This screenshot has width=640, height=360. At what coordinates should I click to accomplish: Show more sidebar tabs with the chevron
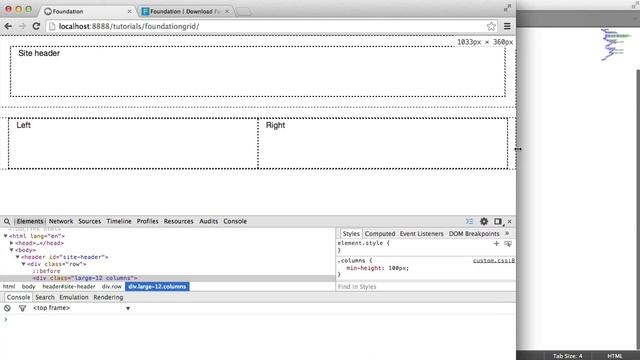click(x=507, y=233)
